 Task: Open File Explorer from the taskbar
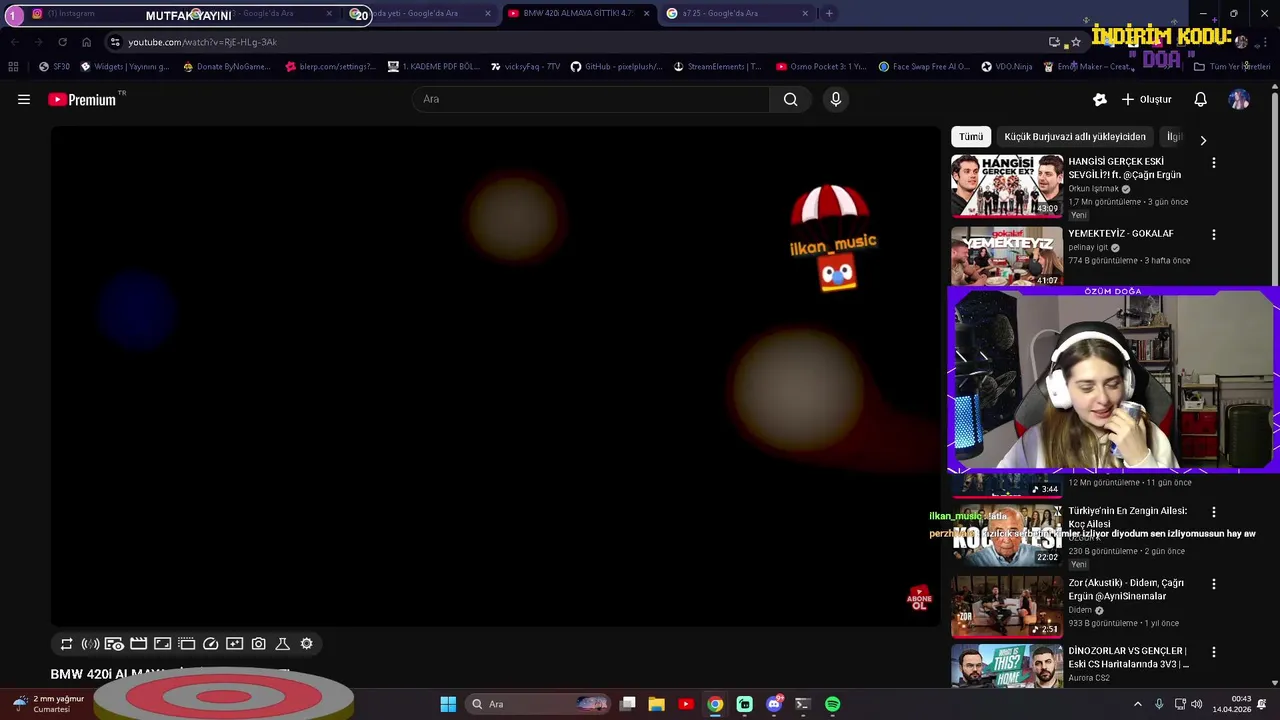[x=656, y=704]
